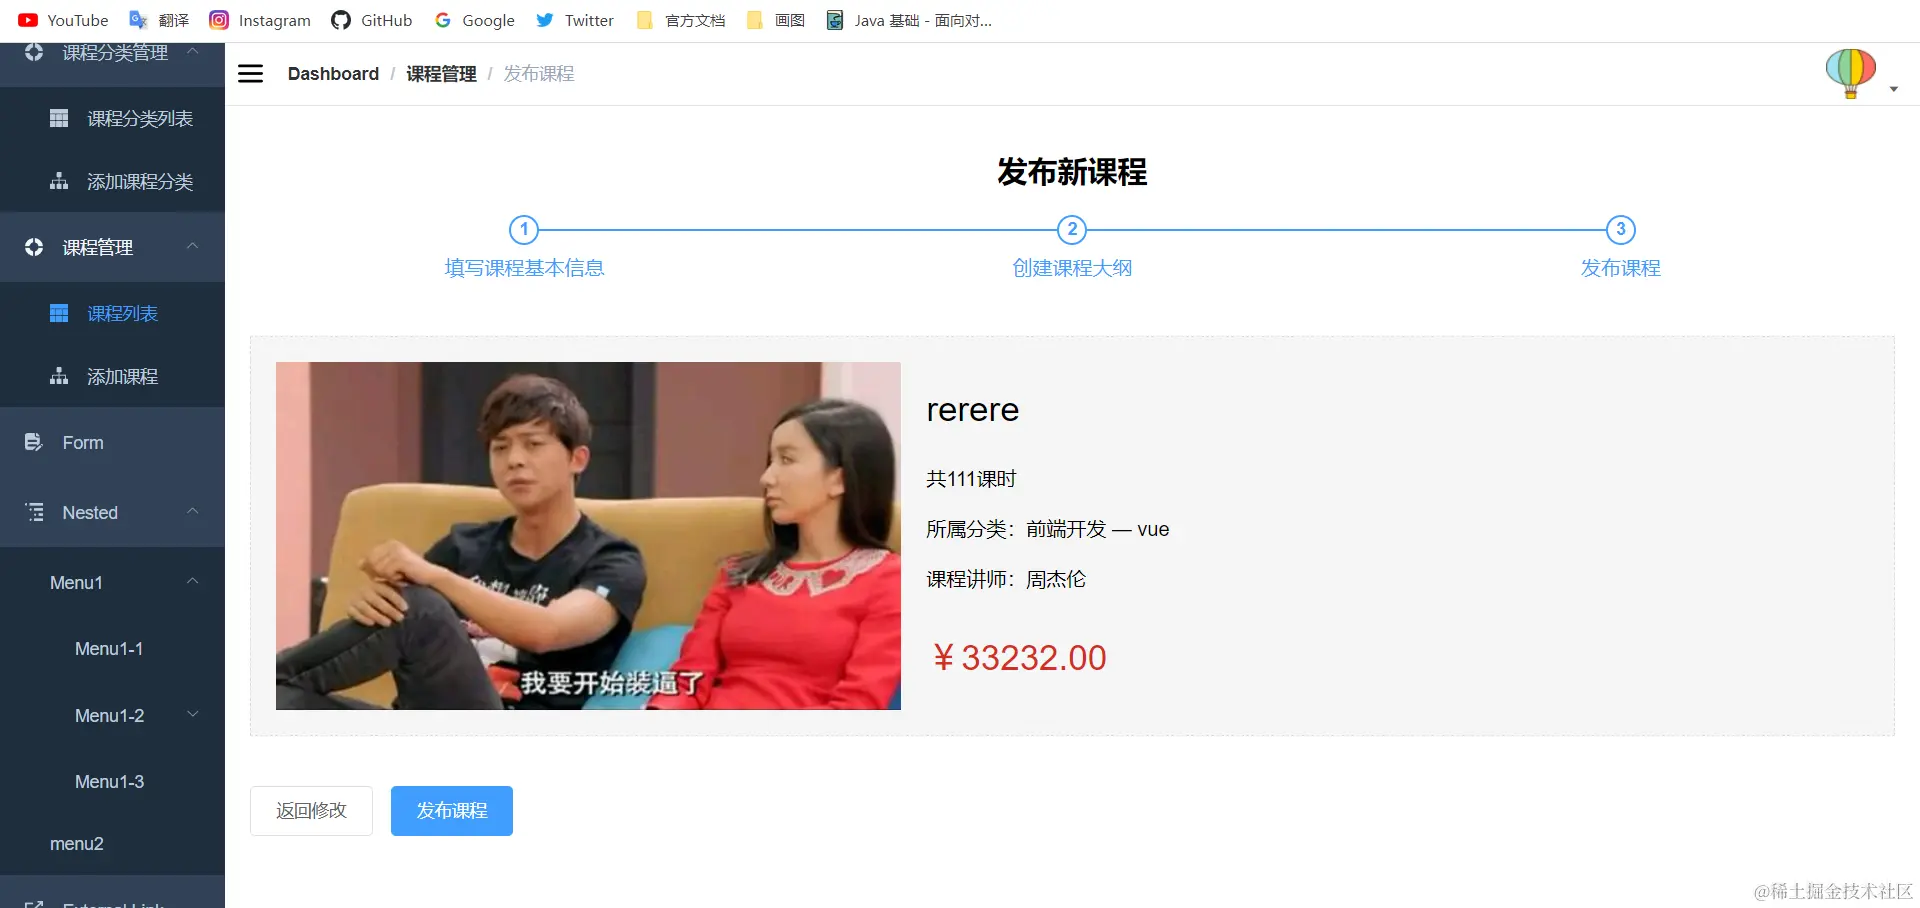Toggle the hamburger sidebar collapse icon
The image size is (1920, 908).
250,74
